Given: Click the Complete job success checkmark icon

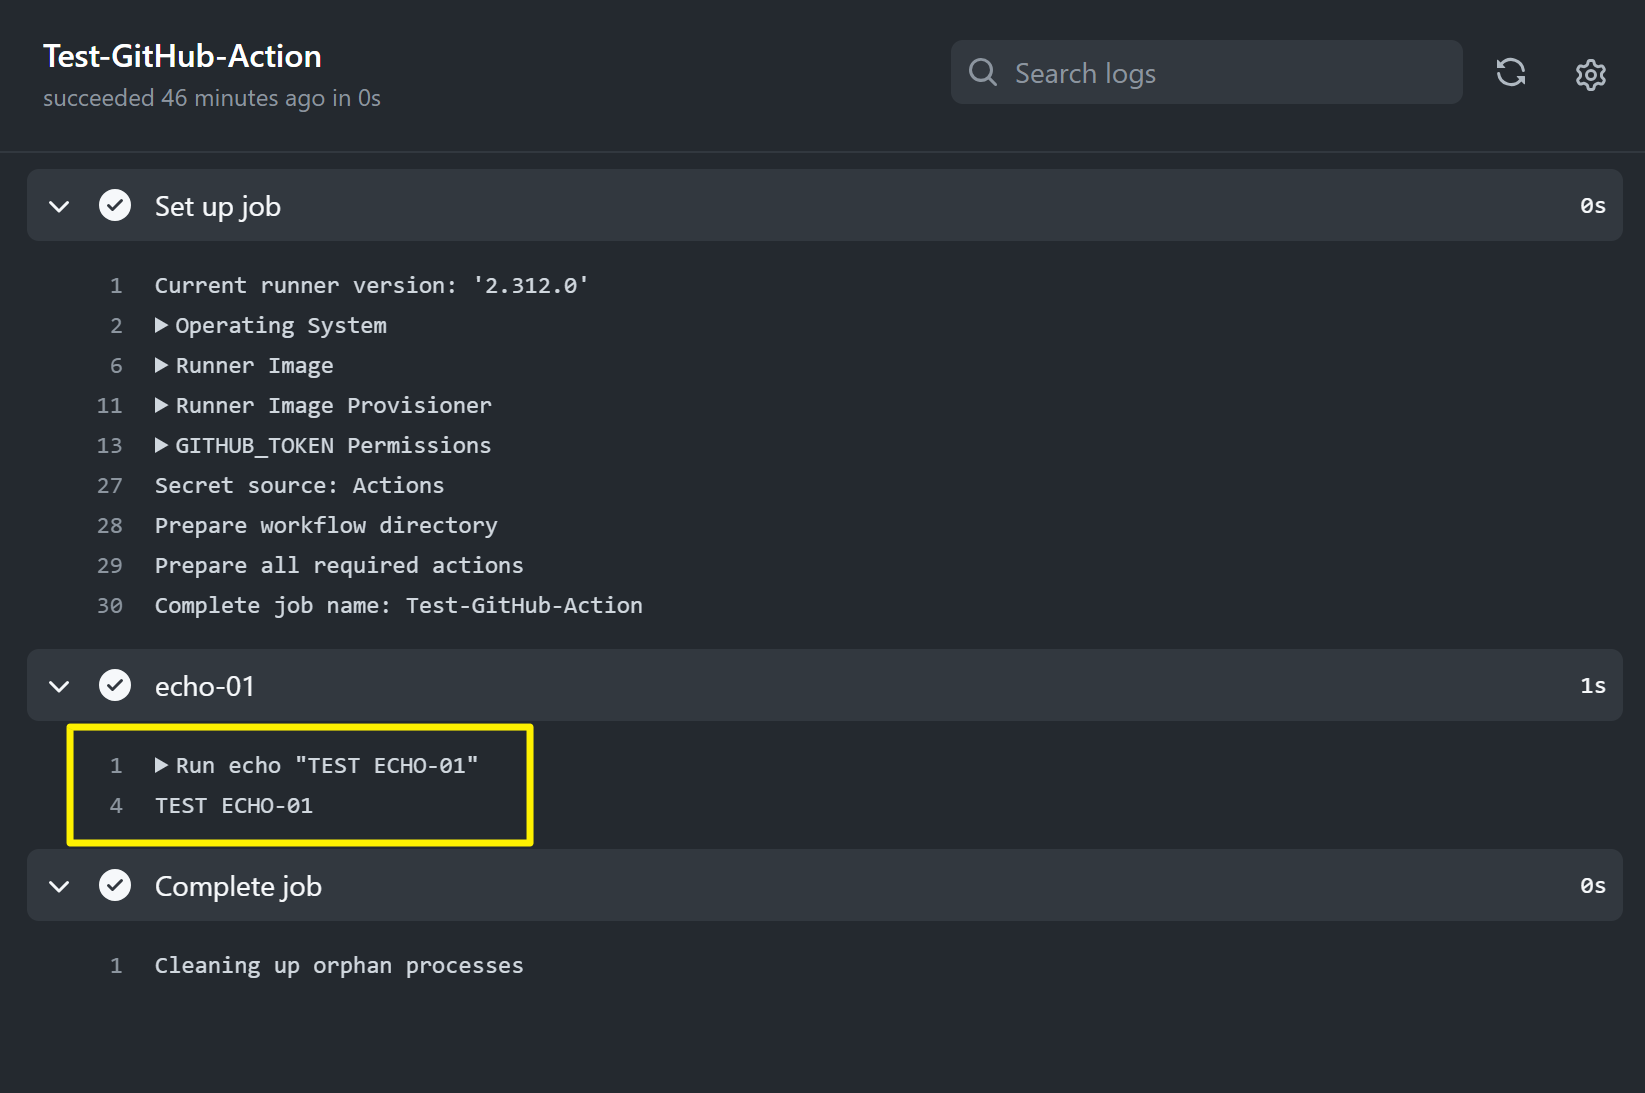Looking at the screenshot, I should [x=115, y=885].
